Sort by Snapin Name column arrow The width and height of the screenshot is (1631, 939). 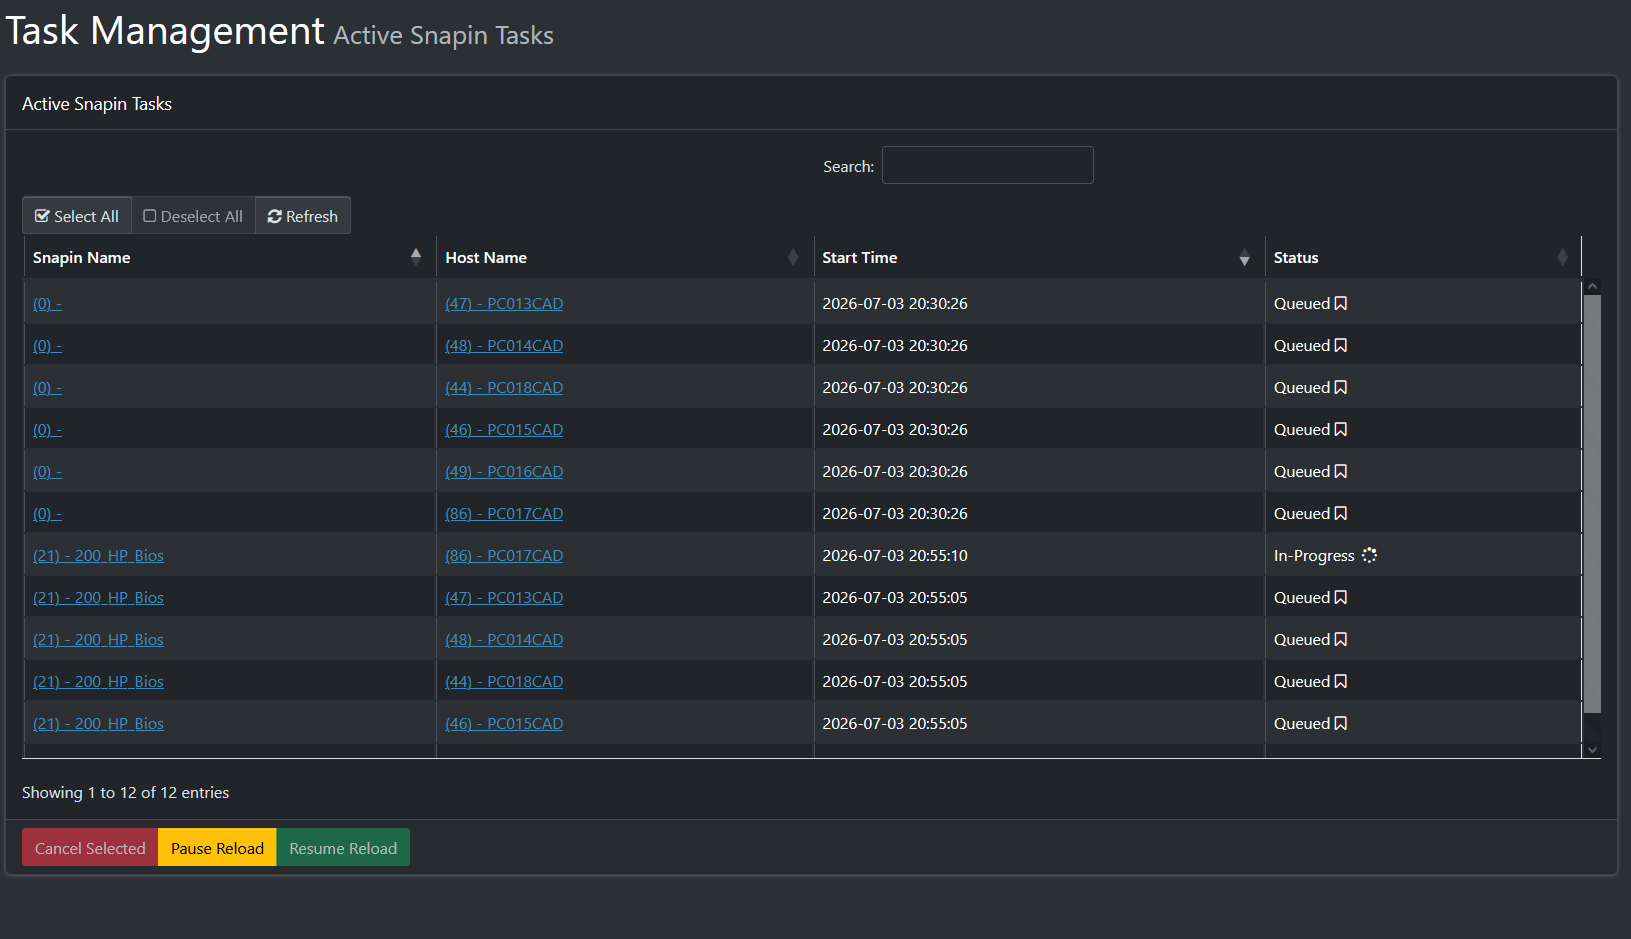[416, 257]
